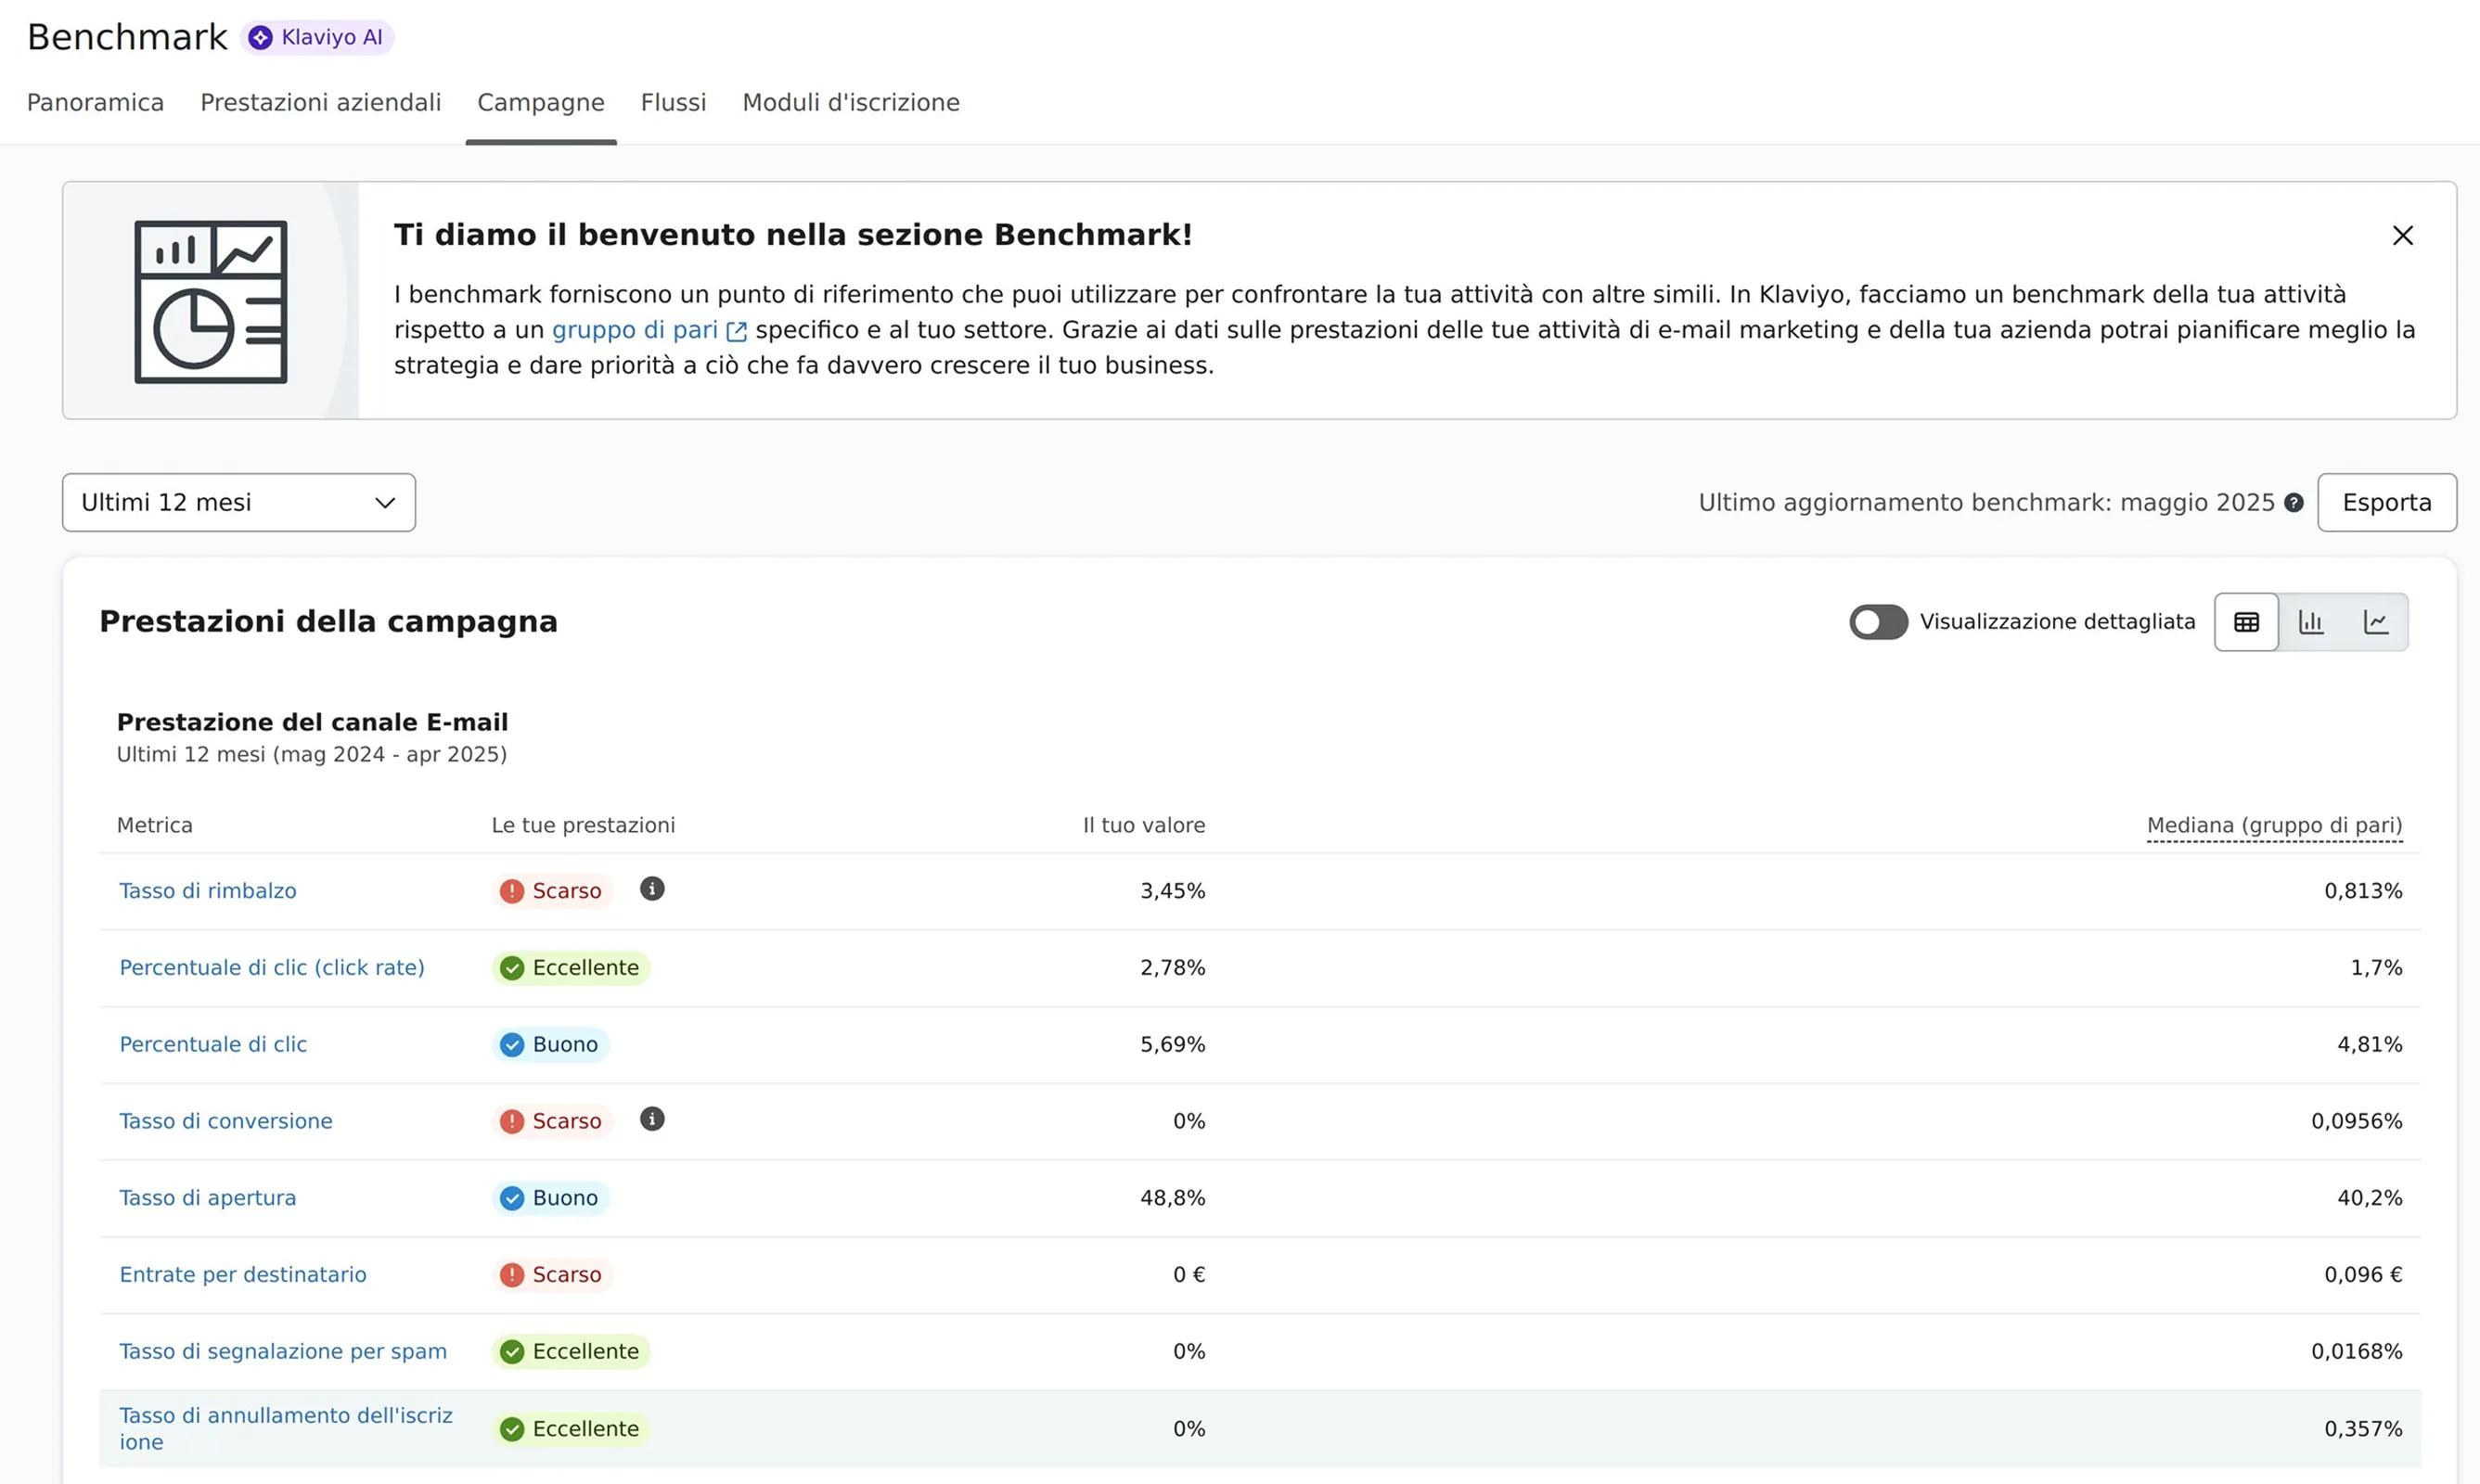Open Tasso di apertura metric link
This screenshot has width=2480, height=1484.
[208, 1197]
